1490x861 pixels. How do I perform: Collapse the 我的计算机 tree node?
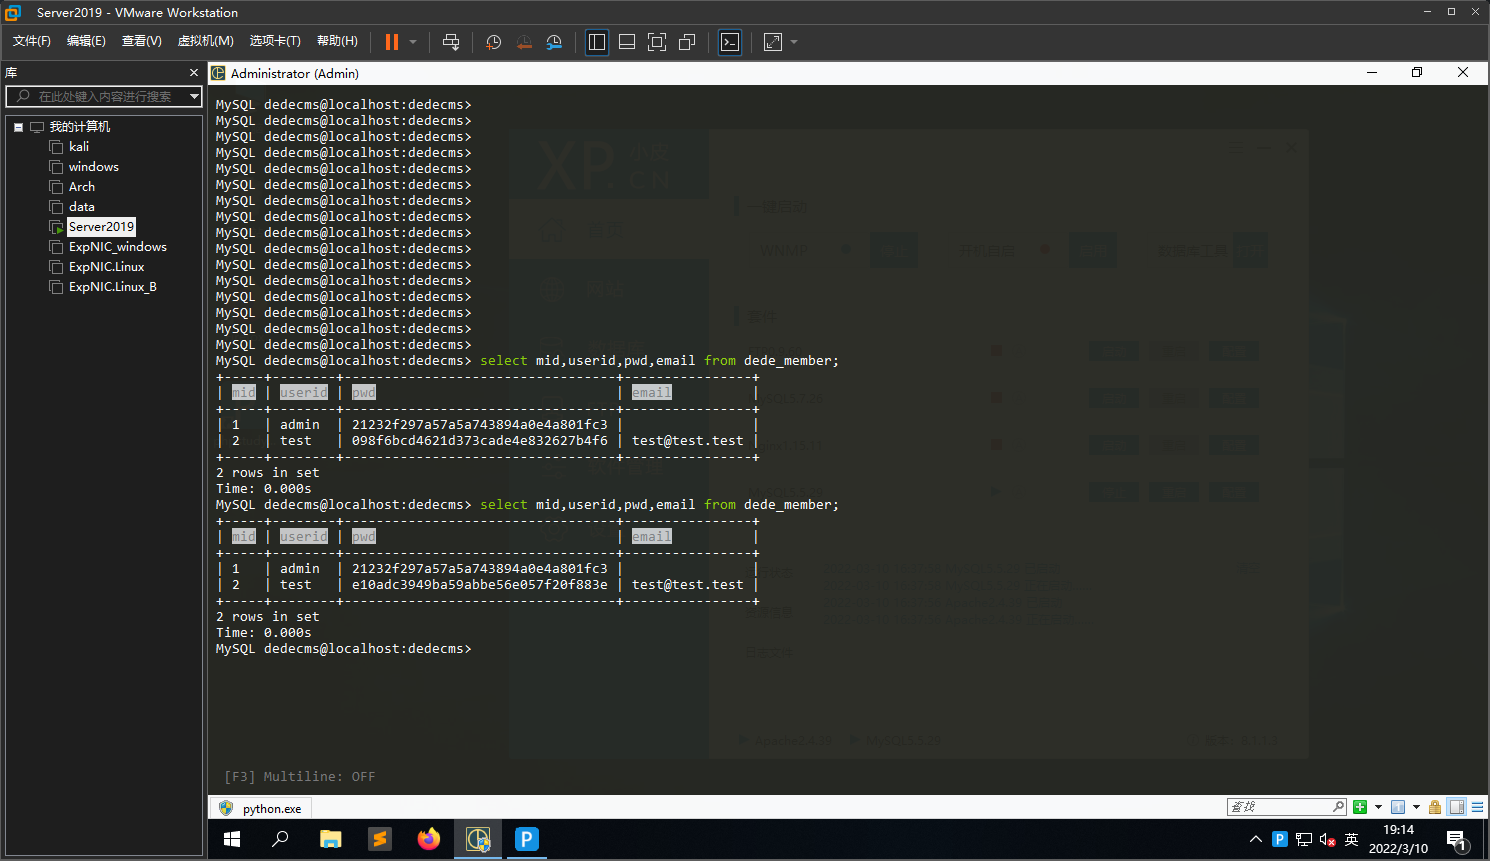click(x=18, y=127)
